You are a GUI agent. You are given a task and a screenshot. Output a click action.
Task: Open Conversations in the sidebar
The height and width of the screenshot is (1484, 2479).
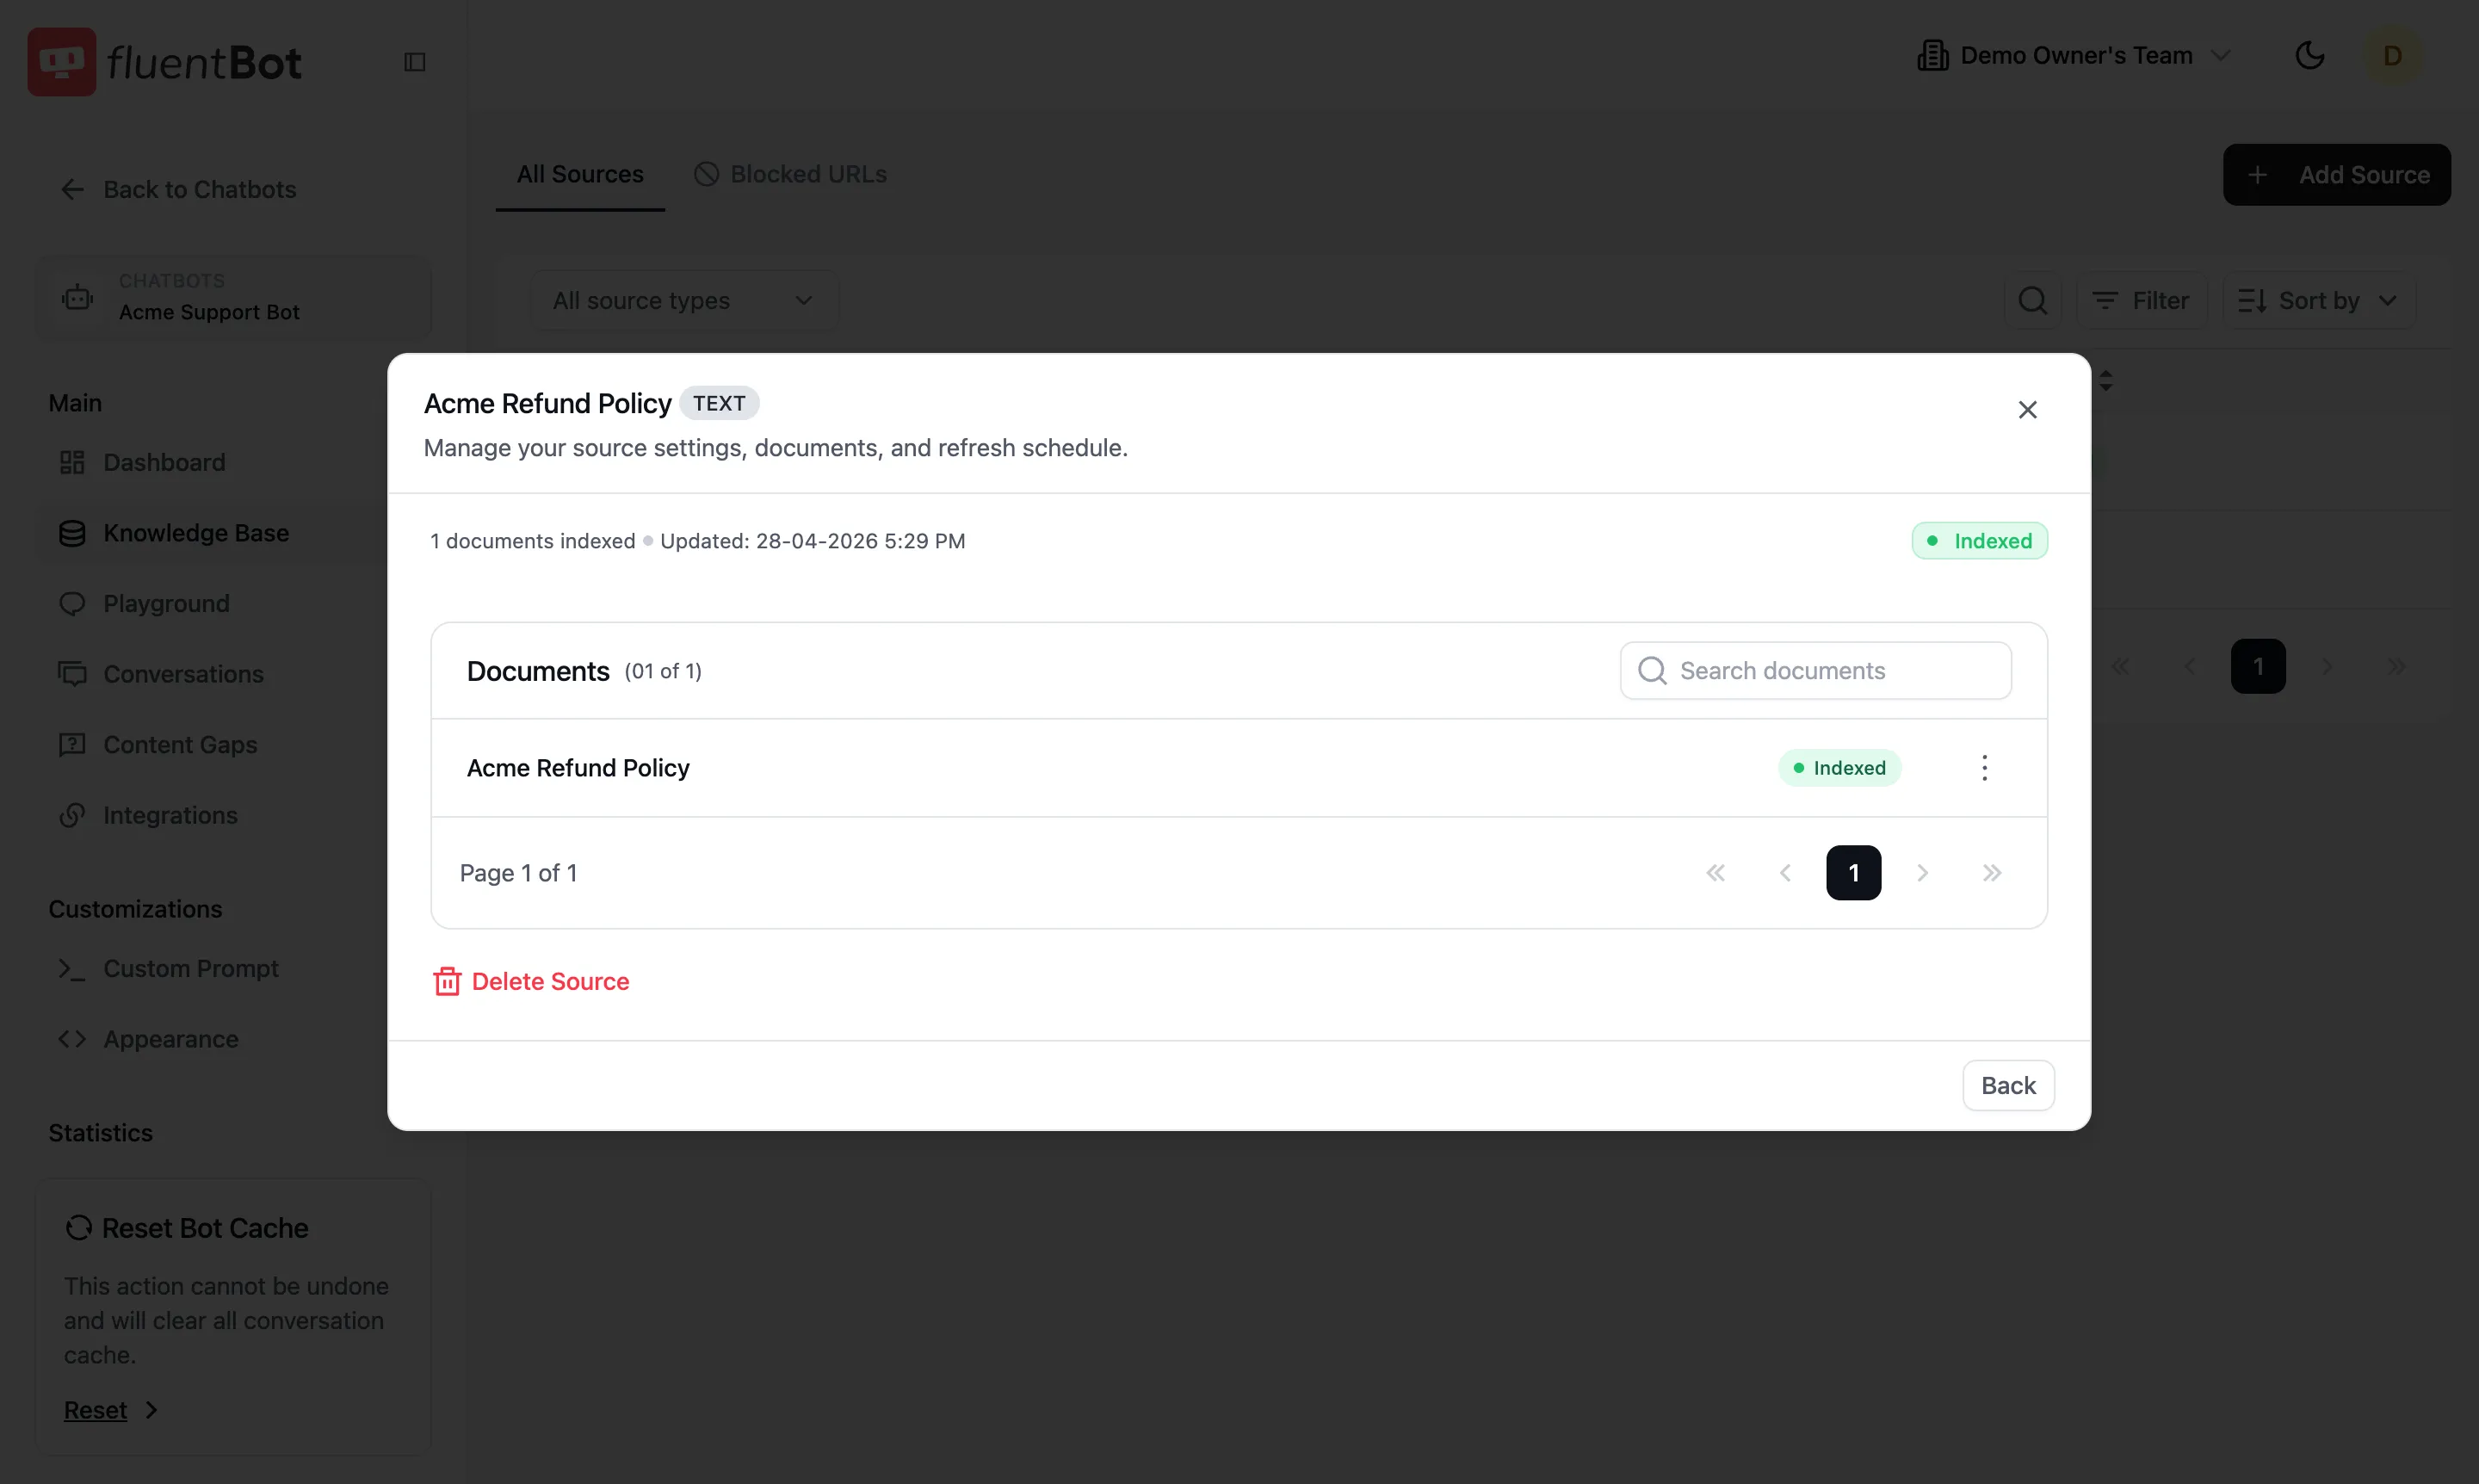coord(161,674)
